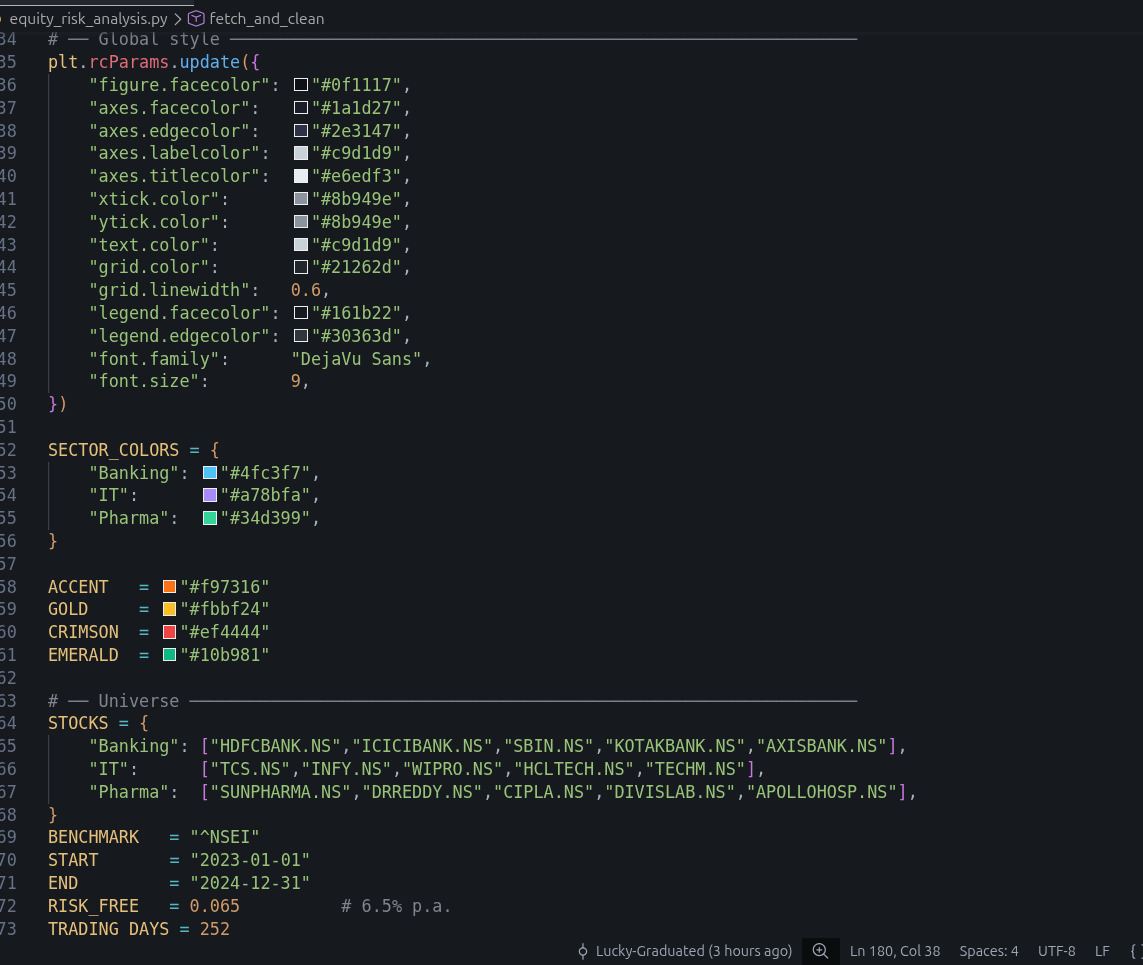Click "ICICIBANK.NS" ticker string
1143x965 pixels.
pos(422,746)
